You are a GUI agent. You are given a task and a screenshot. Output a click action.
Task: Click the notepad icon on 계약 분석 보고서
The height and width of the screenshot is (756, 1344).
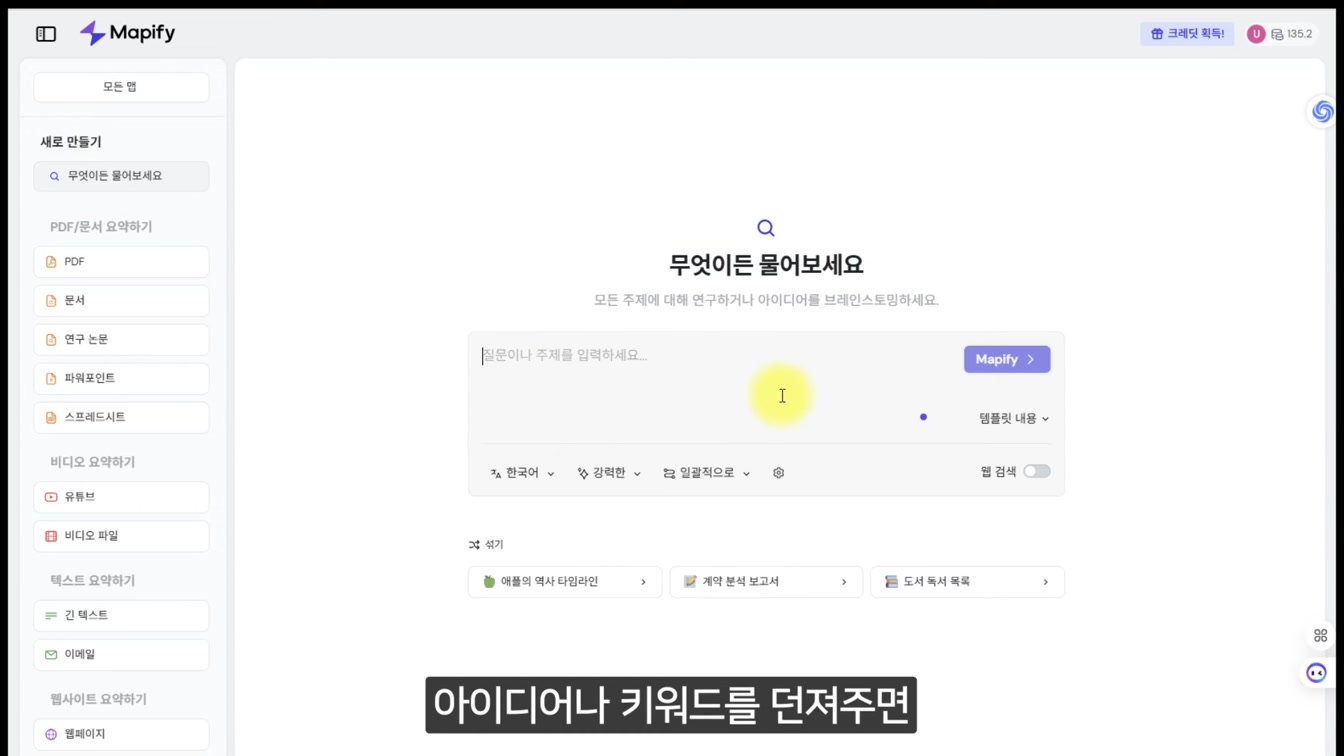click(x=690, y=582)
